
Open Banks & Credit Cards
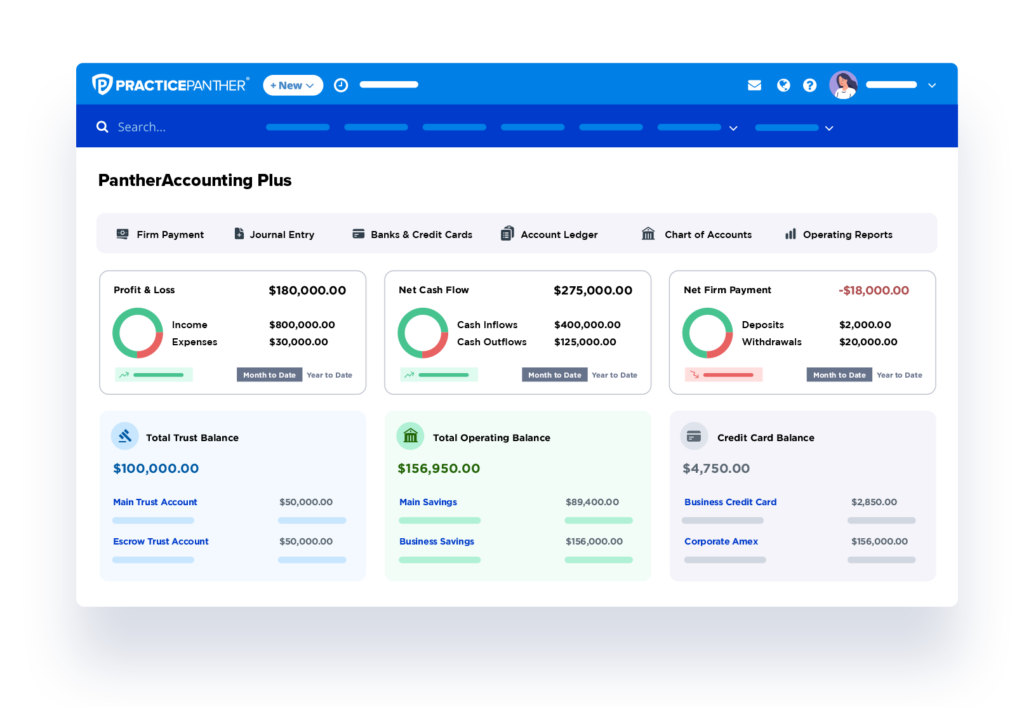coord(412,234)
